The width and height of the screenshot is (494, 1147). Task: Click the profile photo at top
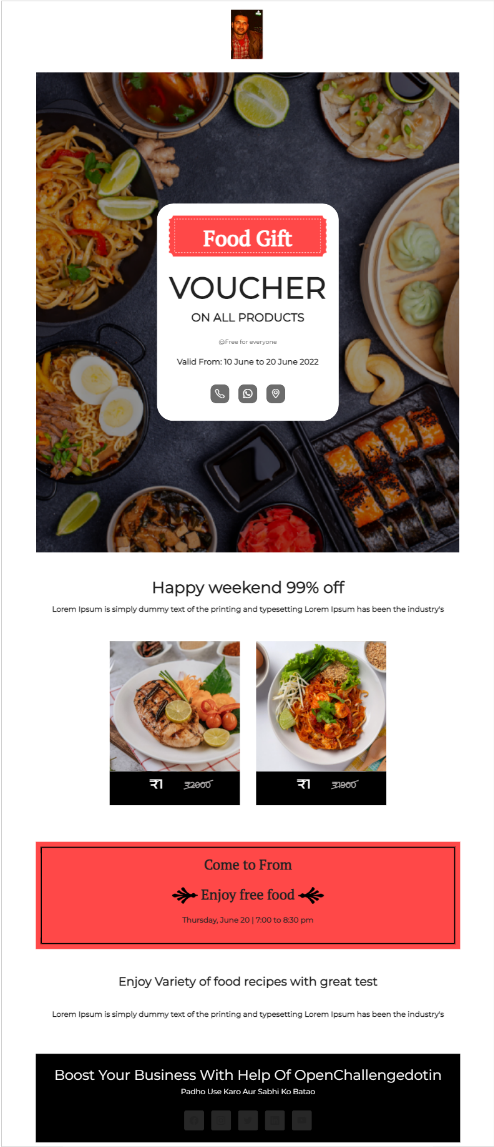click(247, 34)
